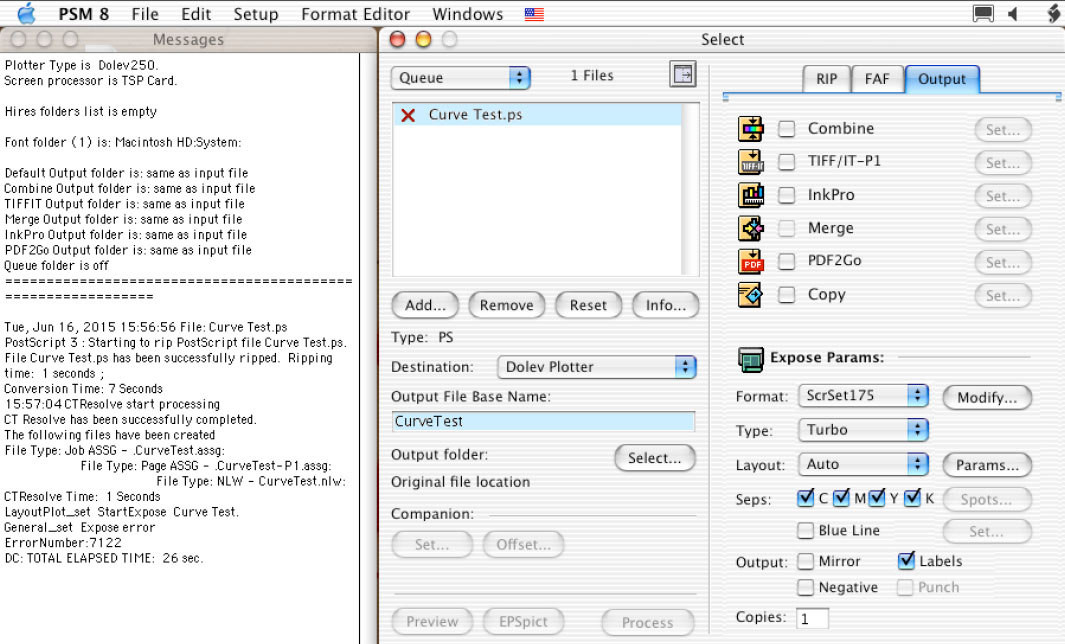Enable the Blue Line checkbox
Screen dimensions: 1065x644
tap(806, 530)
